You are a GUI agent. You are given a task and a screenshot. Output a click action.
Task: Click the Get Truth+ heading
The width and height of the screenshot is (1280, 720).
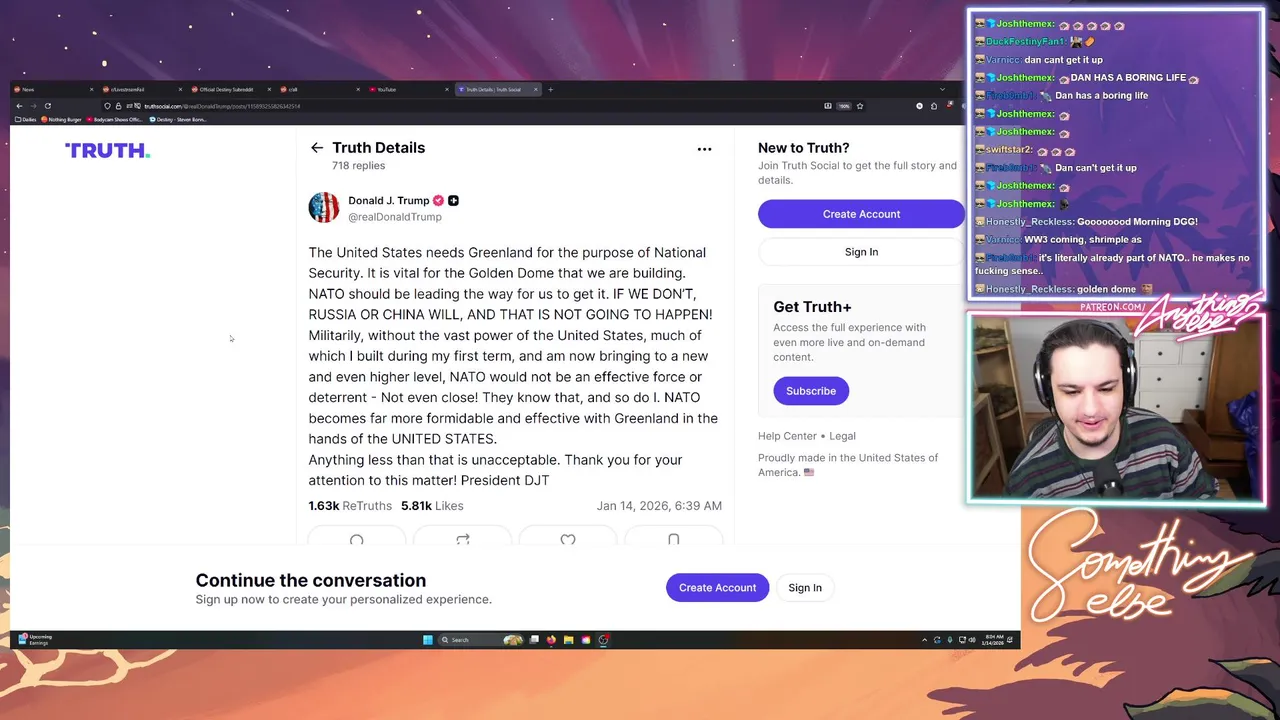pyautogui.click(x=812, y=307)
